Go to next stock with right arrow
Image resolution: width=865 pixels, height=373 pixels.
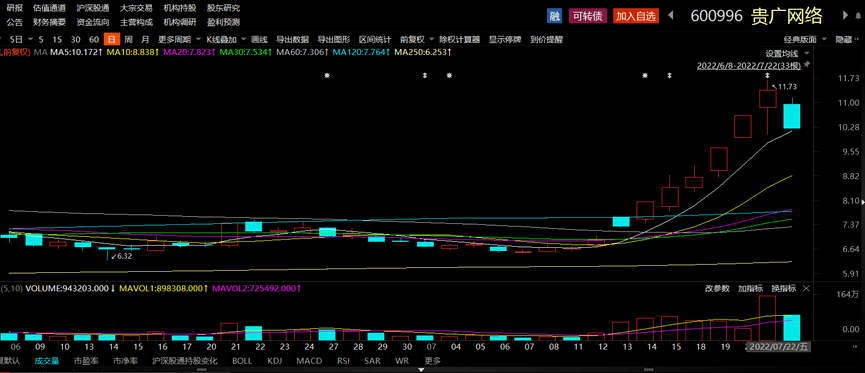tap(846, 15)
